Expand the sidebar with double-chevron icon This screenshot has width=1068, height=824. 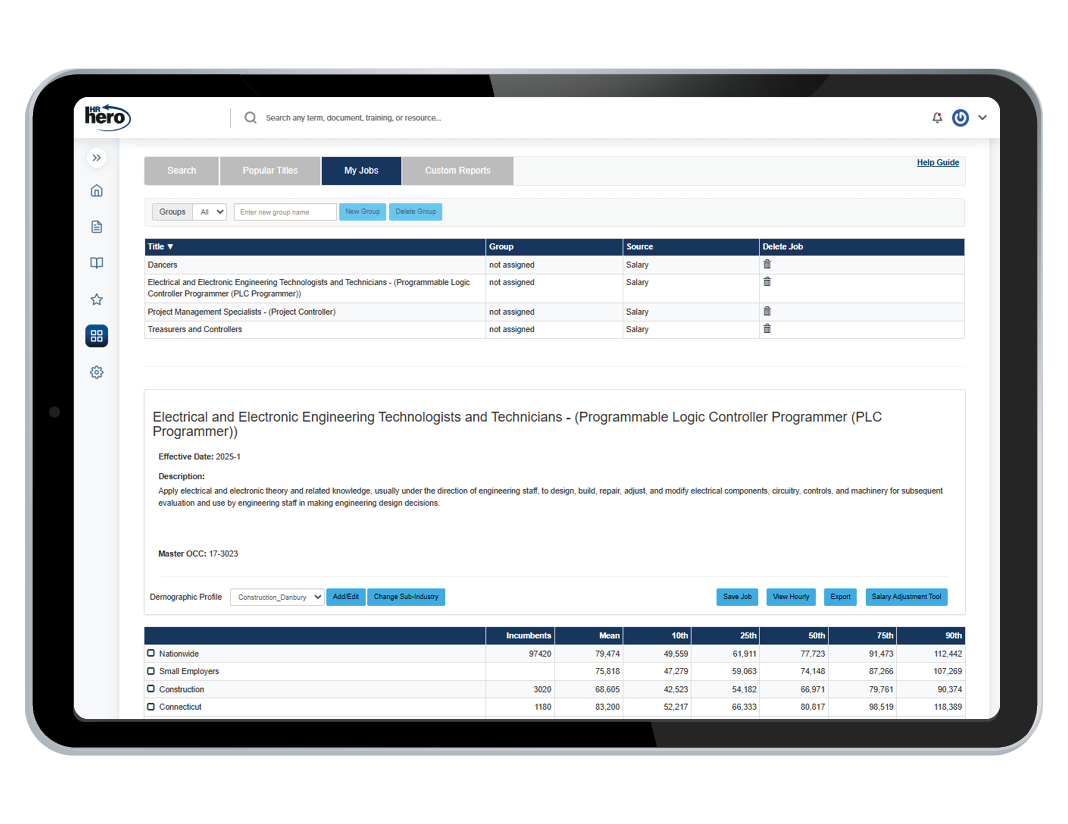(x=97, y=158)
